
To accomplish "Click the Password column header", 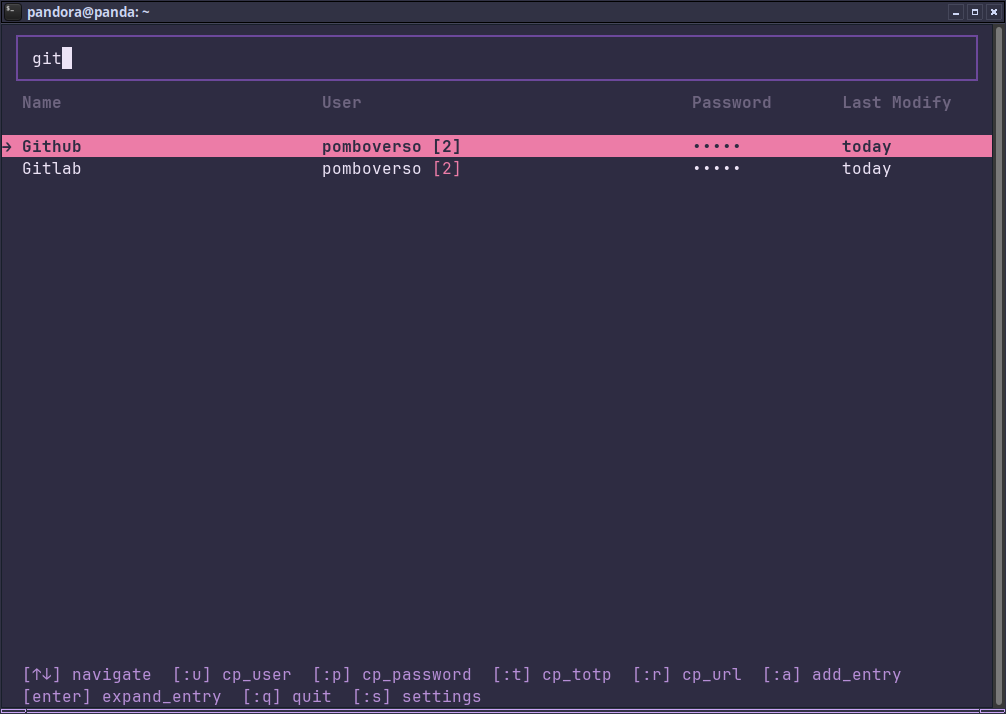I will pyautogui.click(x=731, y=103).
